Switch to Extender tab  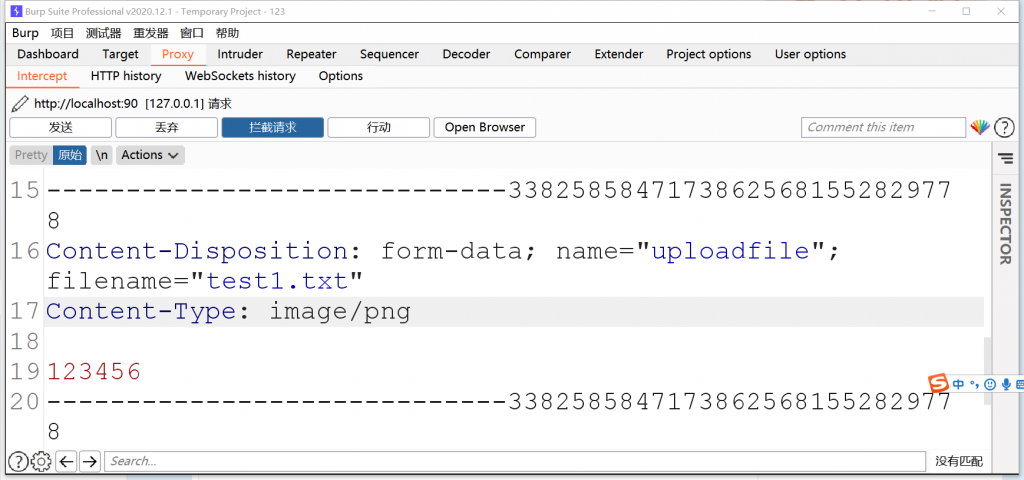tap(619, 54)
